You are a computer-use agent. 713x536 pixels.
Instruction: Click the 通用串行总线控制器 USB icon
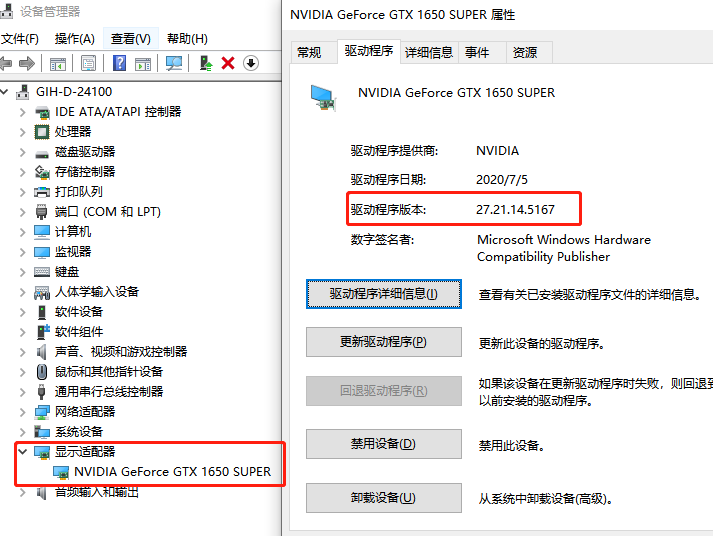click(x=41, y=392)
